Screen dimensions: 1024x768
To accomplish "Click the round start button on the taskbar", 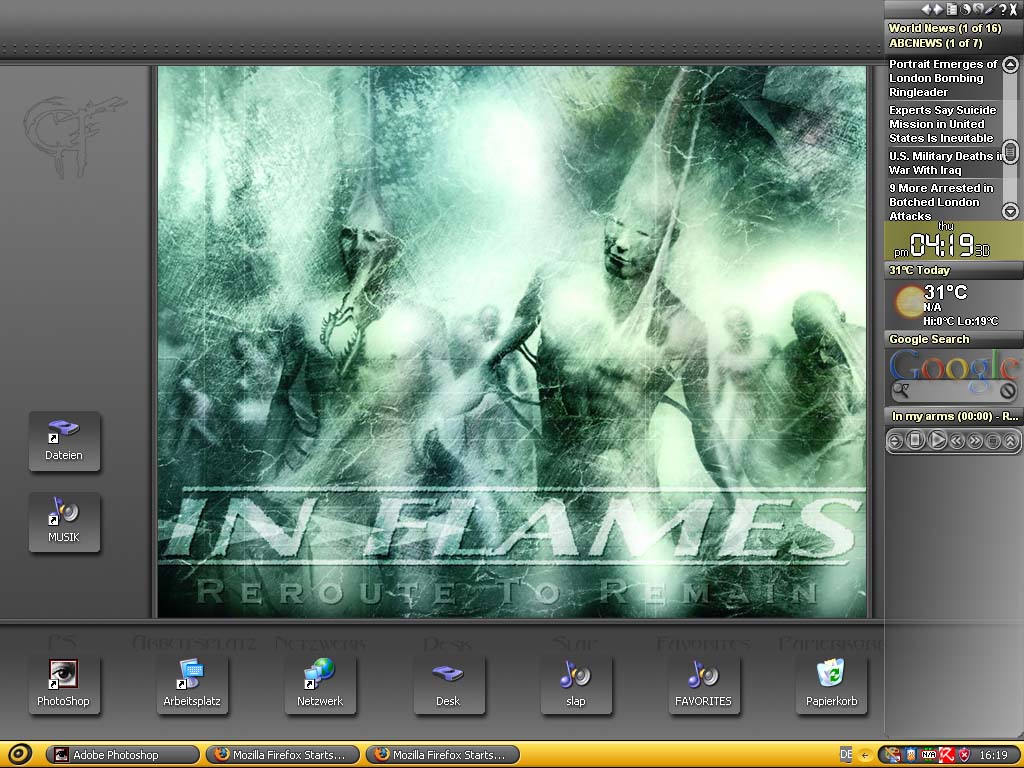I will (x=18, y=754).
